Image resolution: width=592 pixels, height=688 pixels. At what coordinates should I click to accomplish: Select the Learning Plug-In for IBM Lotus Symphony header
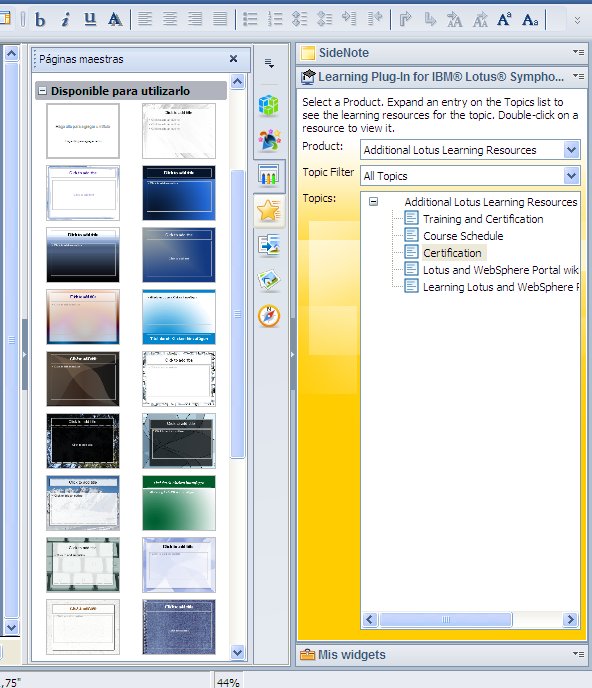point(441,77)
